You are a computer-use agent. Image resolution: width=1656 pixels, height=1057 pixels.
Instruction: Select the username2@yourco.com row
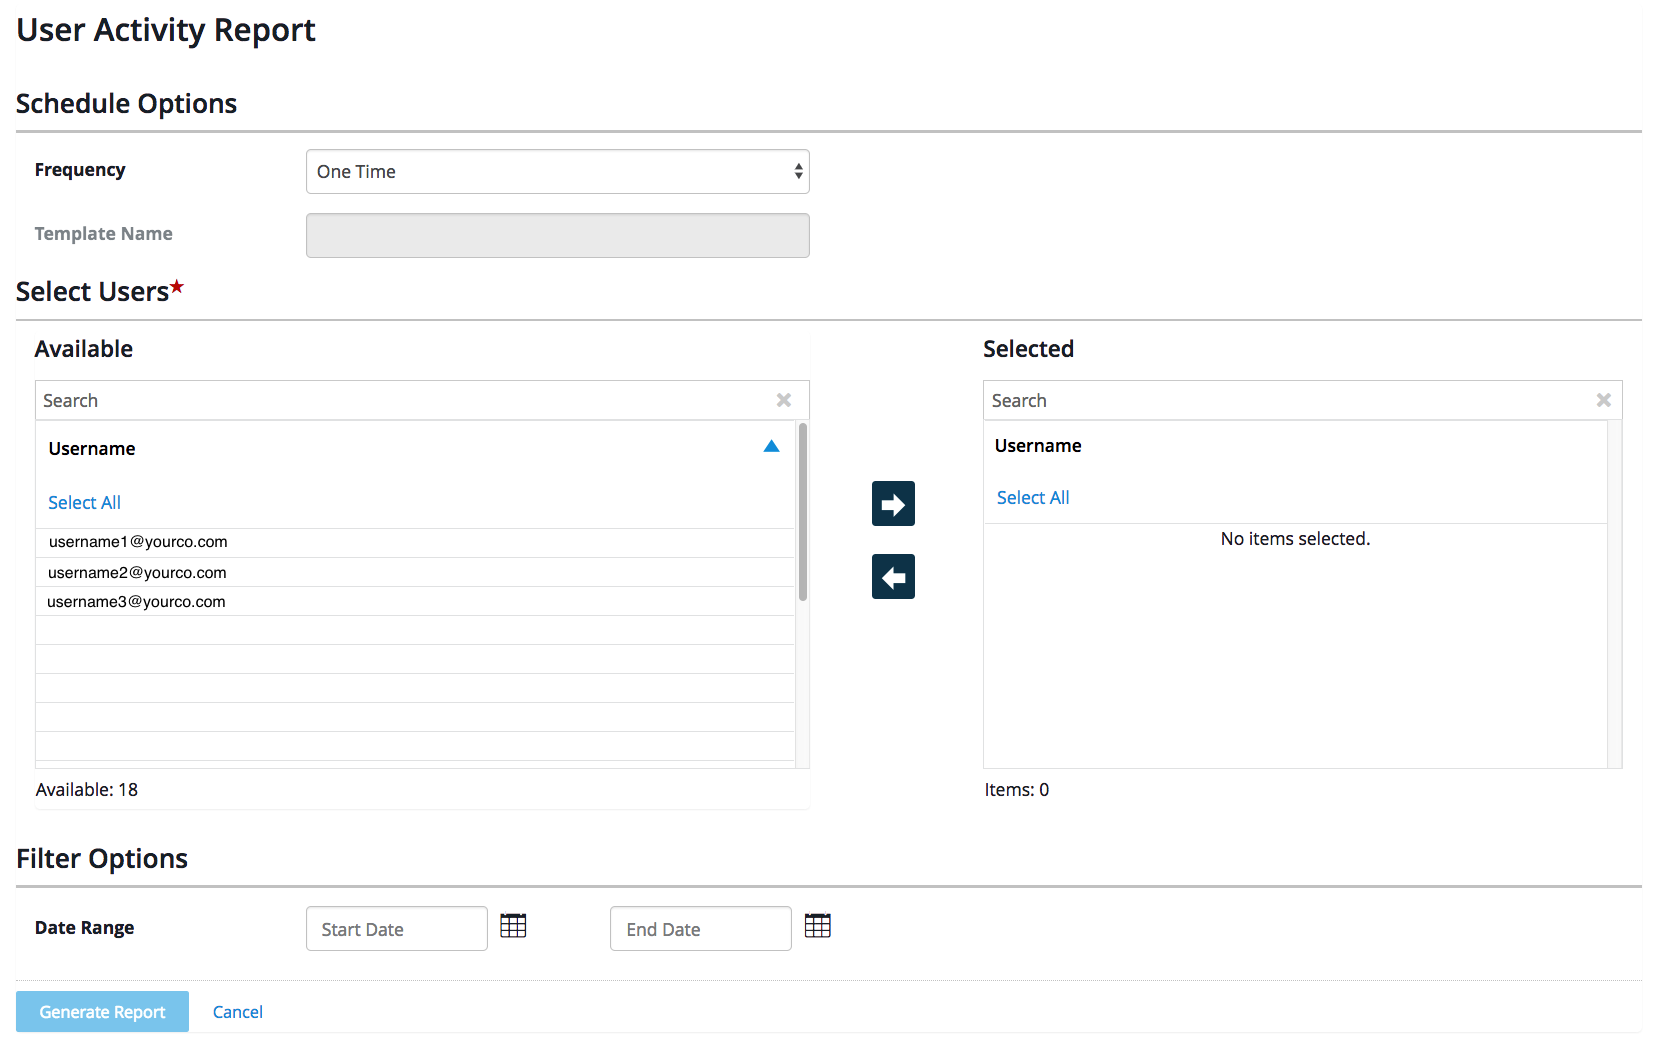click(x=137, y=572)
